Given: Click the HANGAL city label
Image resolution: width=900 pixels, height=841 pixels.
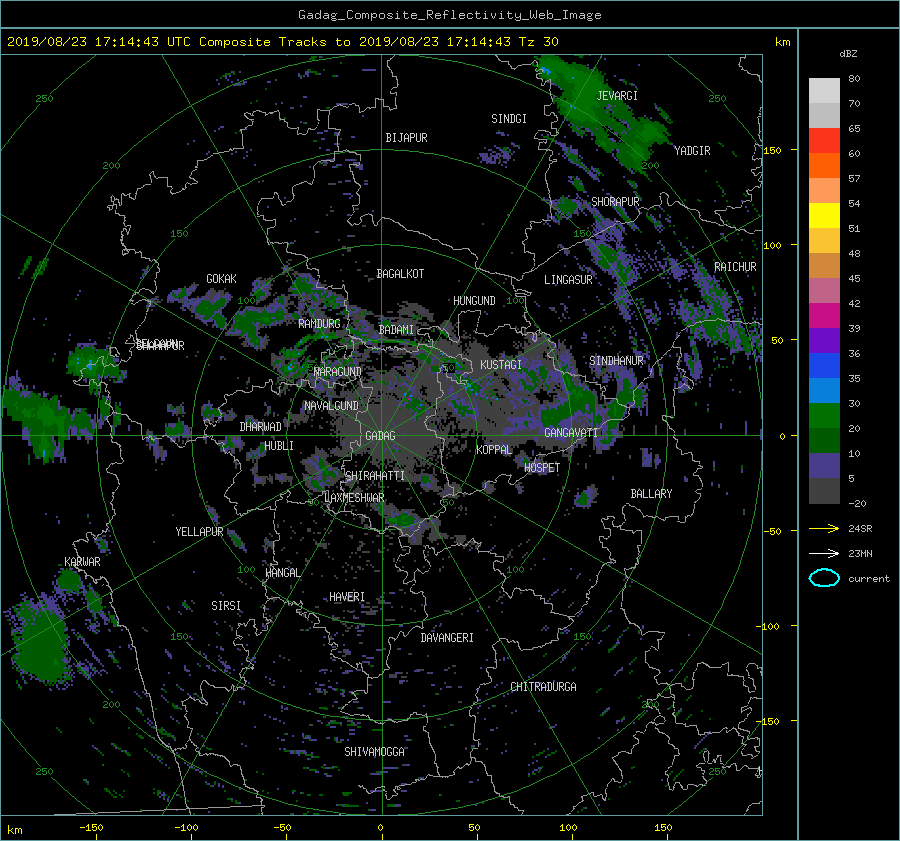Looking at the screenshot, I should click(282, 573).
